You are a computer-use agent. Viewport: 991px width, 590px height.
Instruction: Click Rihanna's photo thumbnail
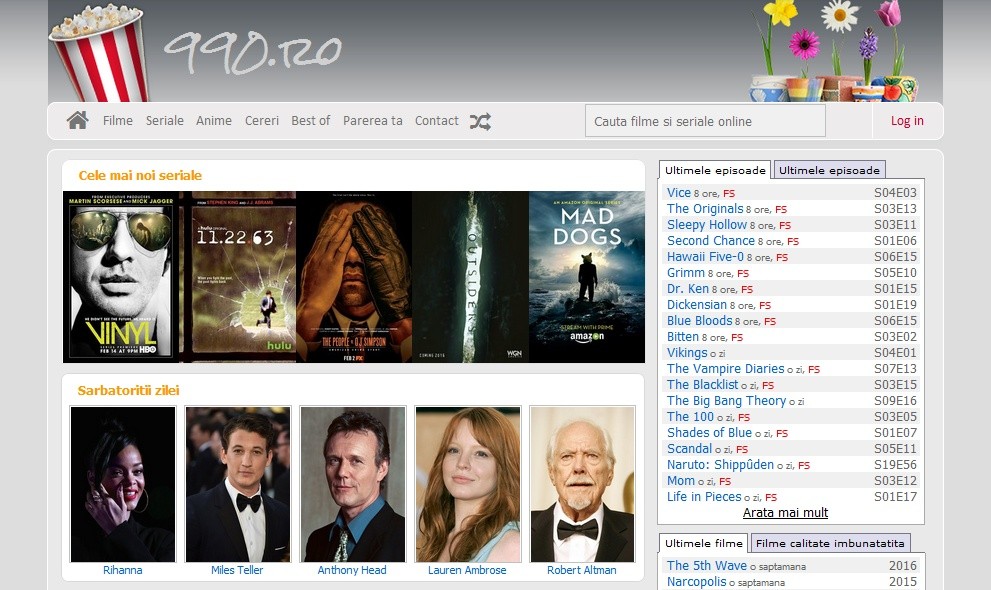point(123,484)
